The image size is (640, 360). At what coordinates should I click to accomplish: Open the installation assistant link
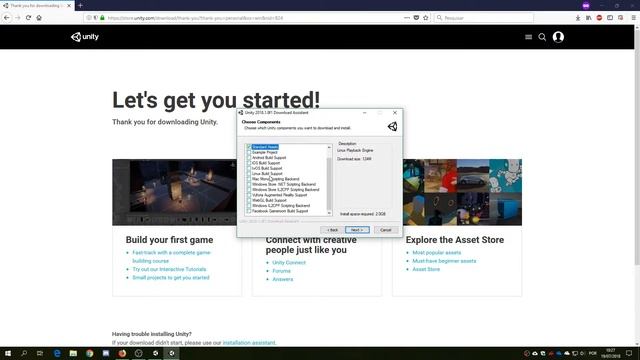pos(249,343)
